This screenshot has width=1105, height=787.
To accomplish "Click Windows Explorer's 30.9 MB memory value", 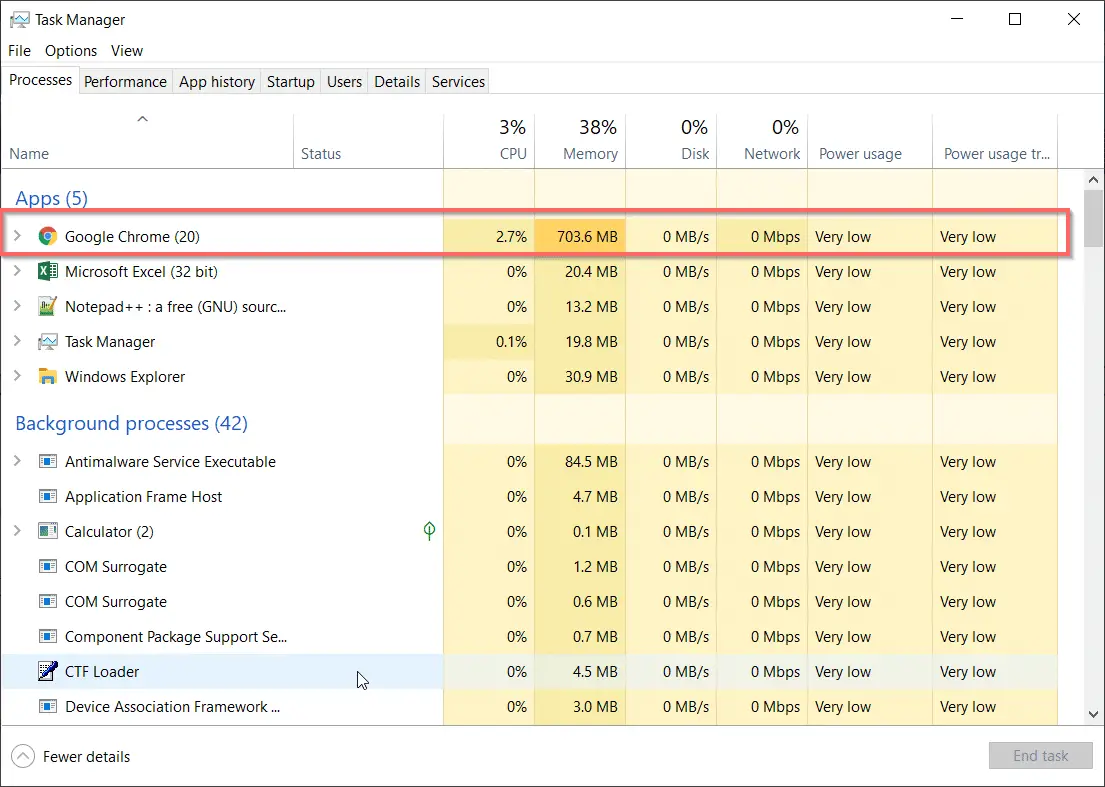I will click(591, 377).
